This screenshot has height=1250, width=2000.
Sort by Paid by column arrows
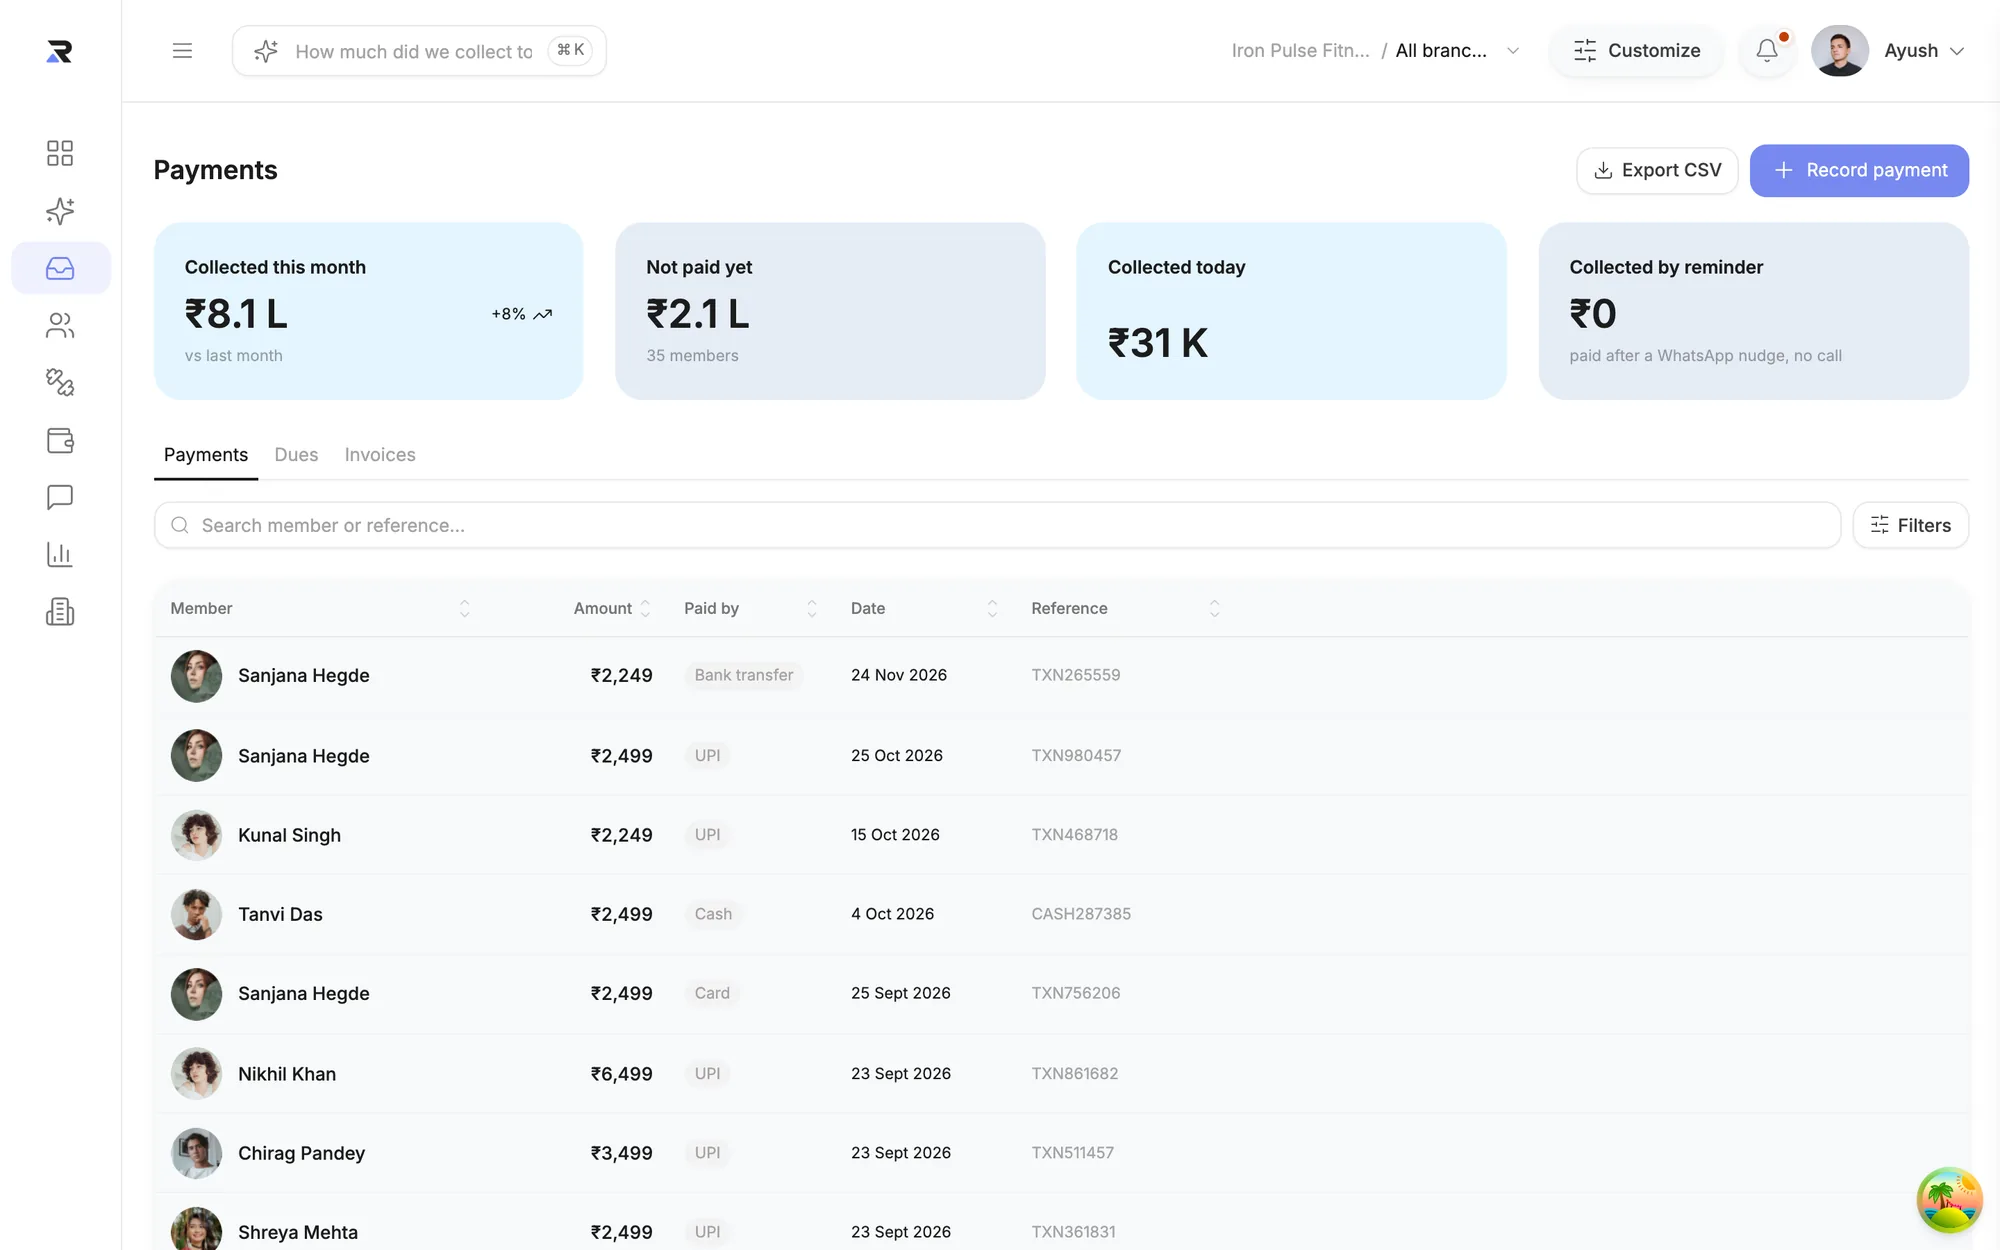coord(812,608)
